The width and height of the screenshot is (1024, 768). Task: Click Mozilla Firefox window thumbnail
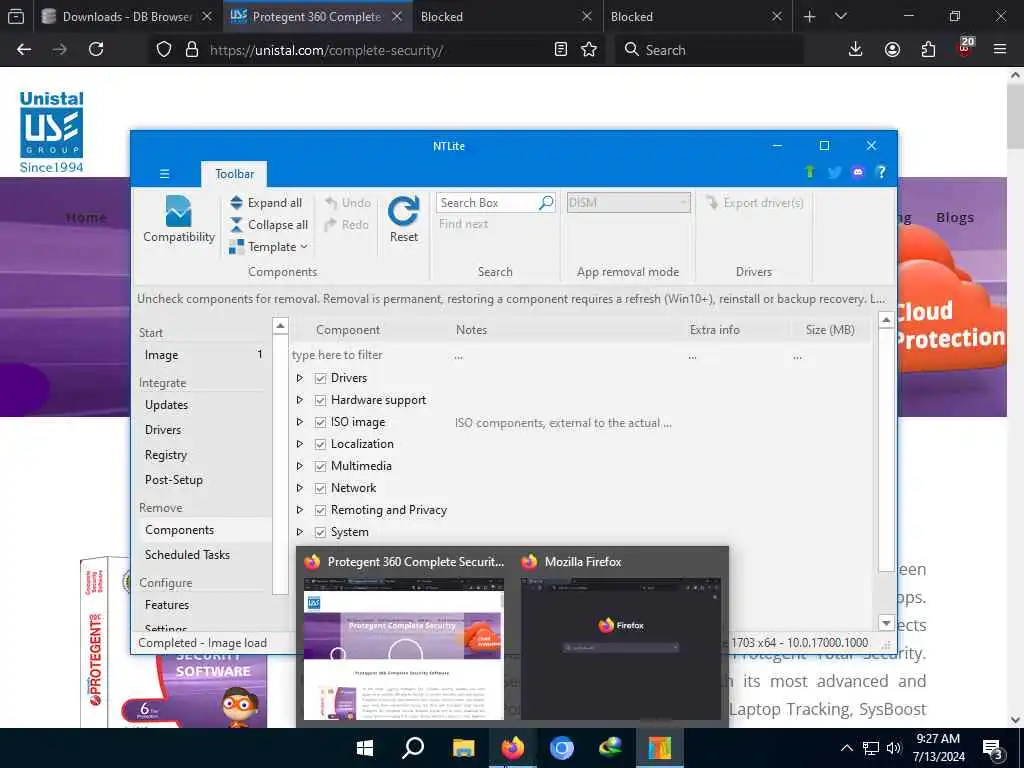point(620,648)
